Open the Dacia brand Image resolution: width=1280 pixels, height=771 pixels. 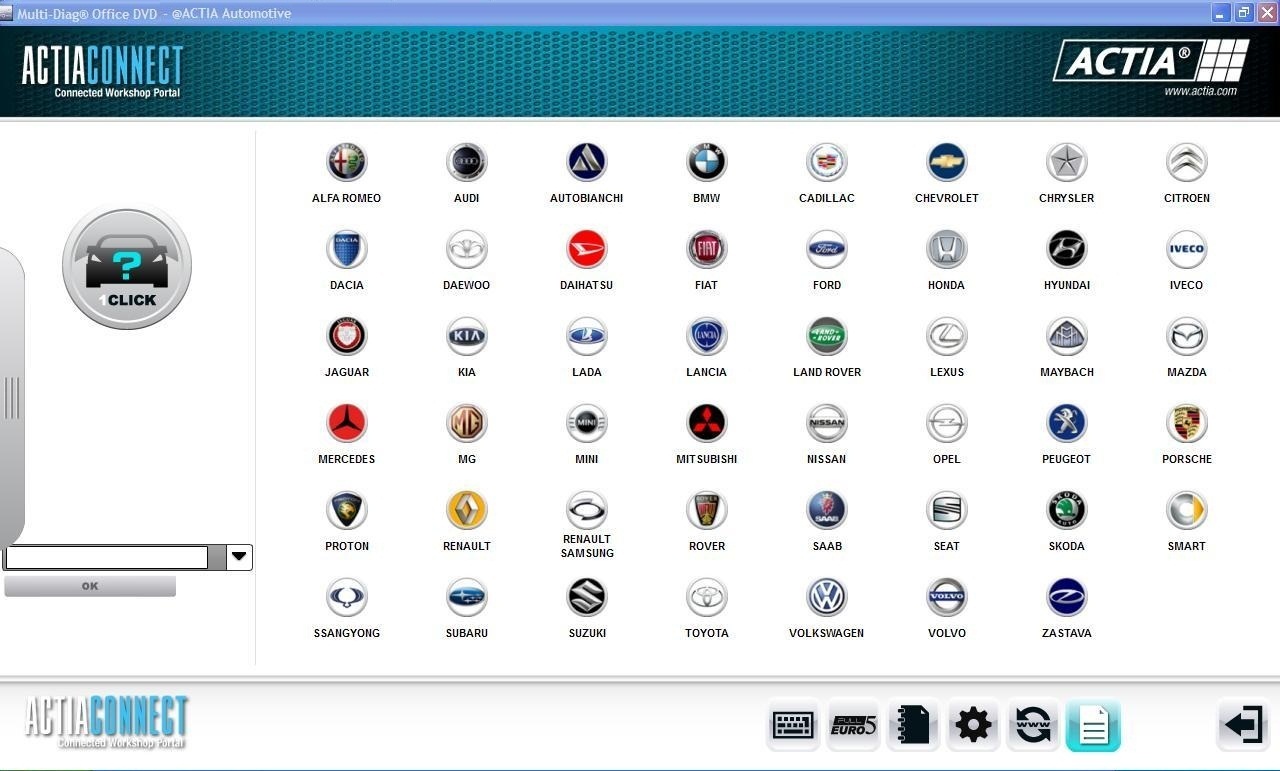[x=347, y=249]
